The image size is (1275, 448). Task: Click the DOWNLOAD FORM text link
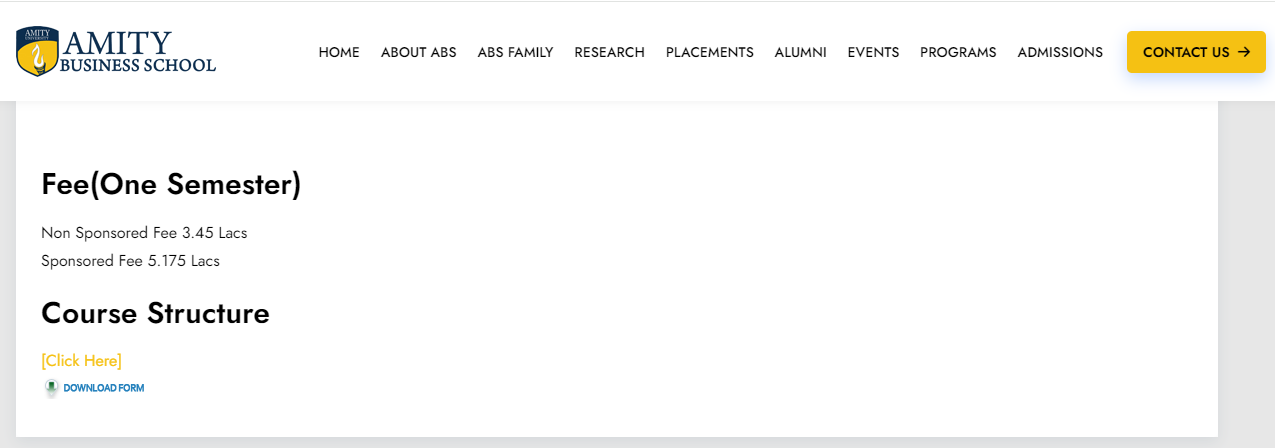[x=104, y=388]
